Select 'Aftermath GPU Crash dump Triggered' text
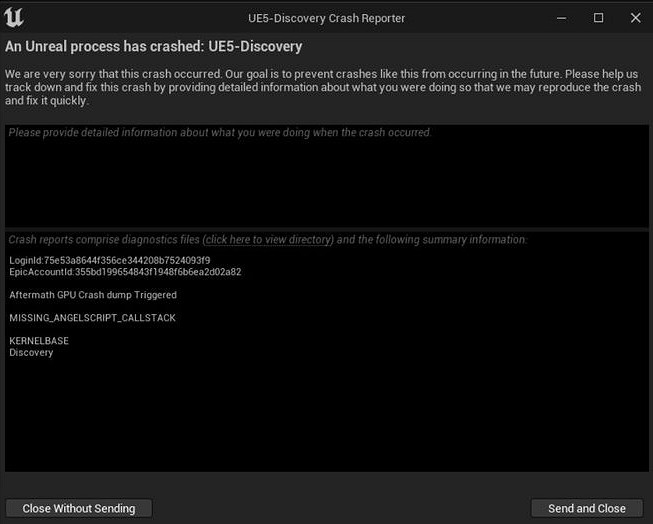Viewport: 653px width, 524px height. 93,295
